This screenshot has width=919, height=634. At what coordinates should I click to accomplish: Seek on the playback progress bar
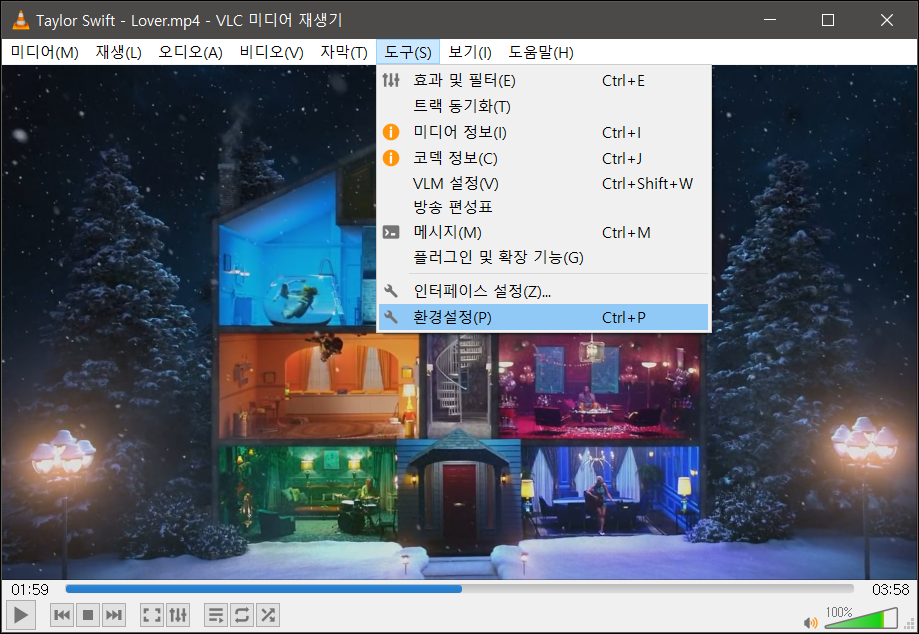tap(460, 588)
